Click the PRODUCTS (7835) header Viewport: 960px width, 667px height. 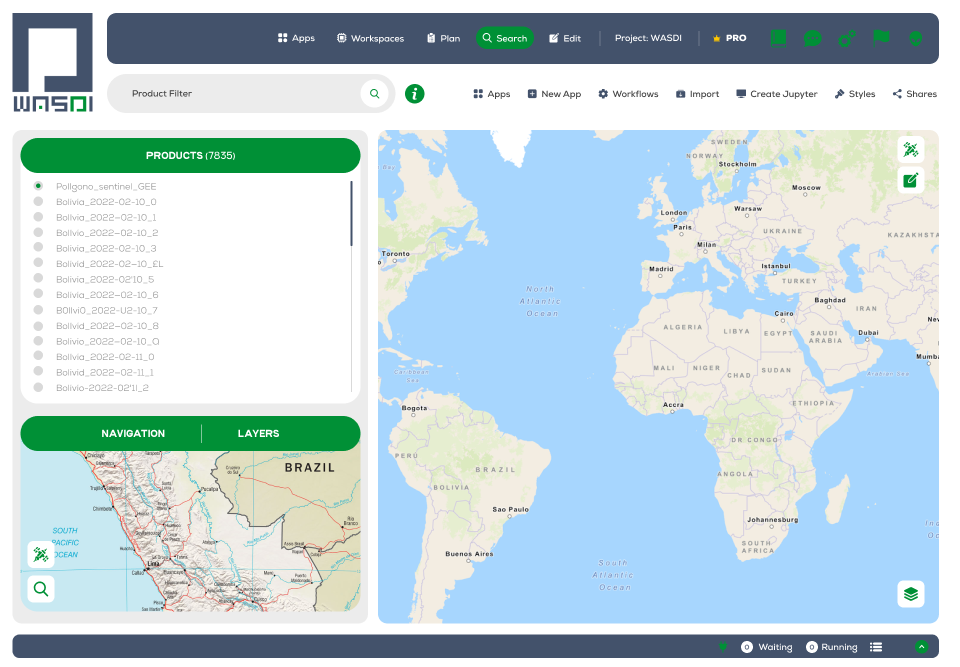coord(190,156)
